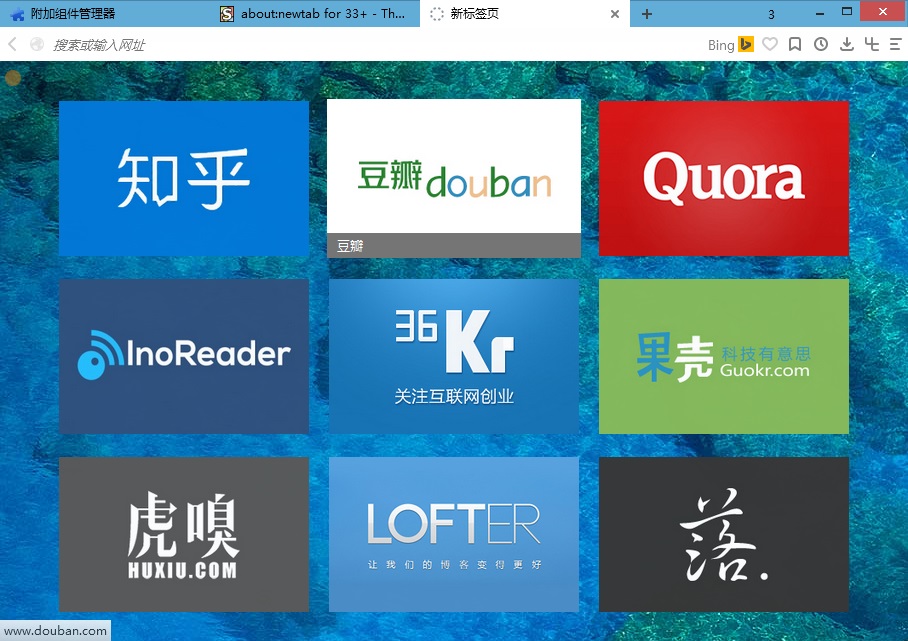Open the 知乎 tile

[184, 178]
